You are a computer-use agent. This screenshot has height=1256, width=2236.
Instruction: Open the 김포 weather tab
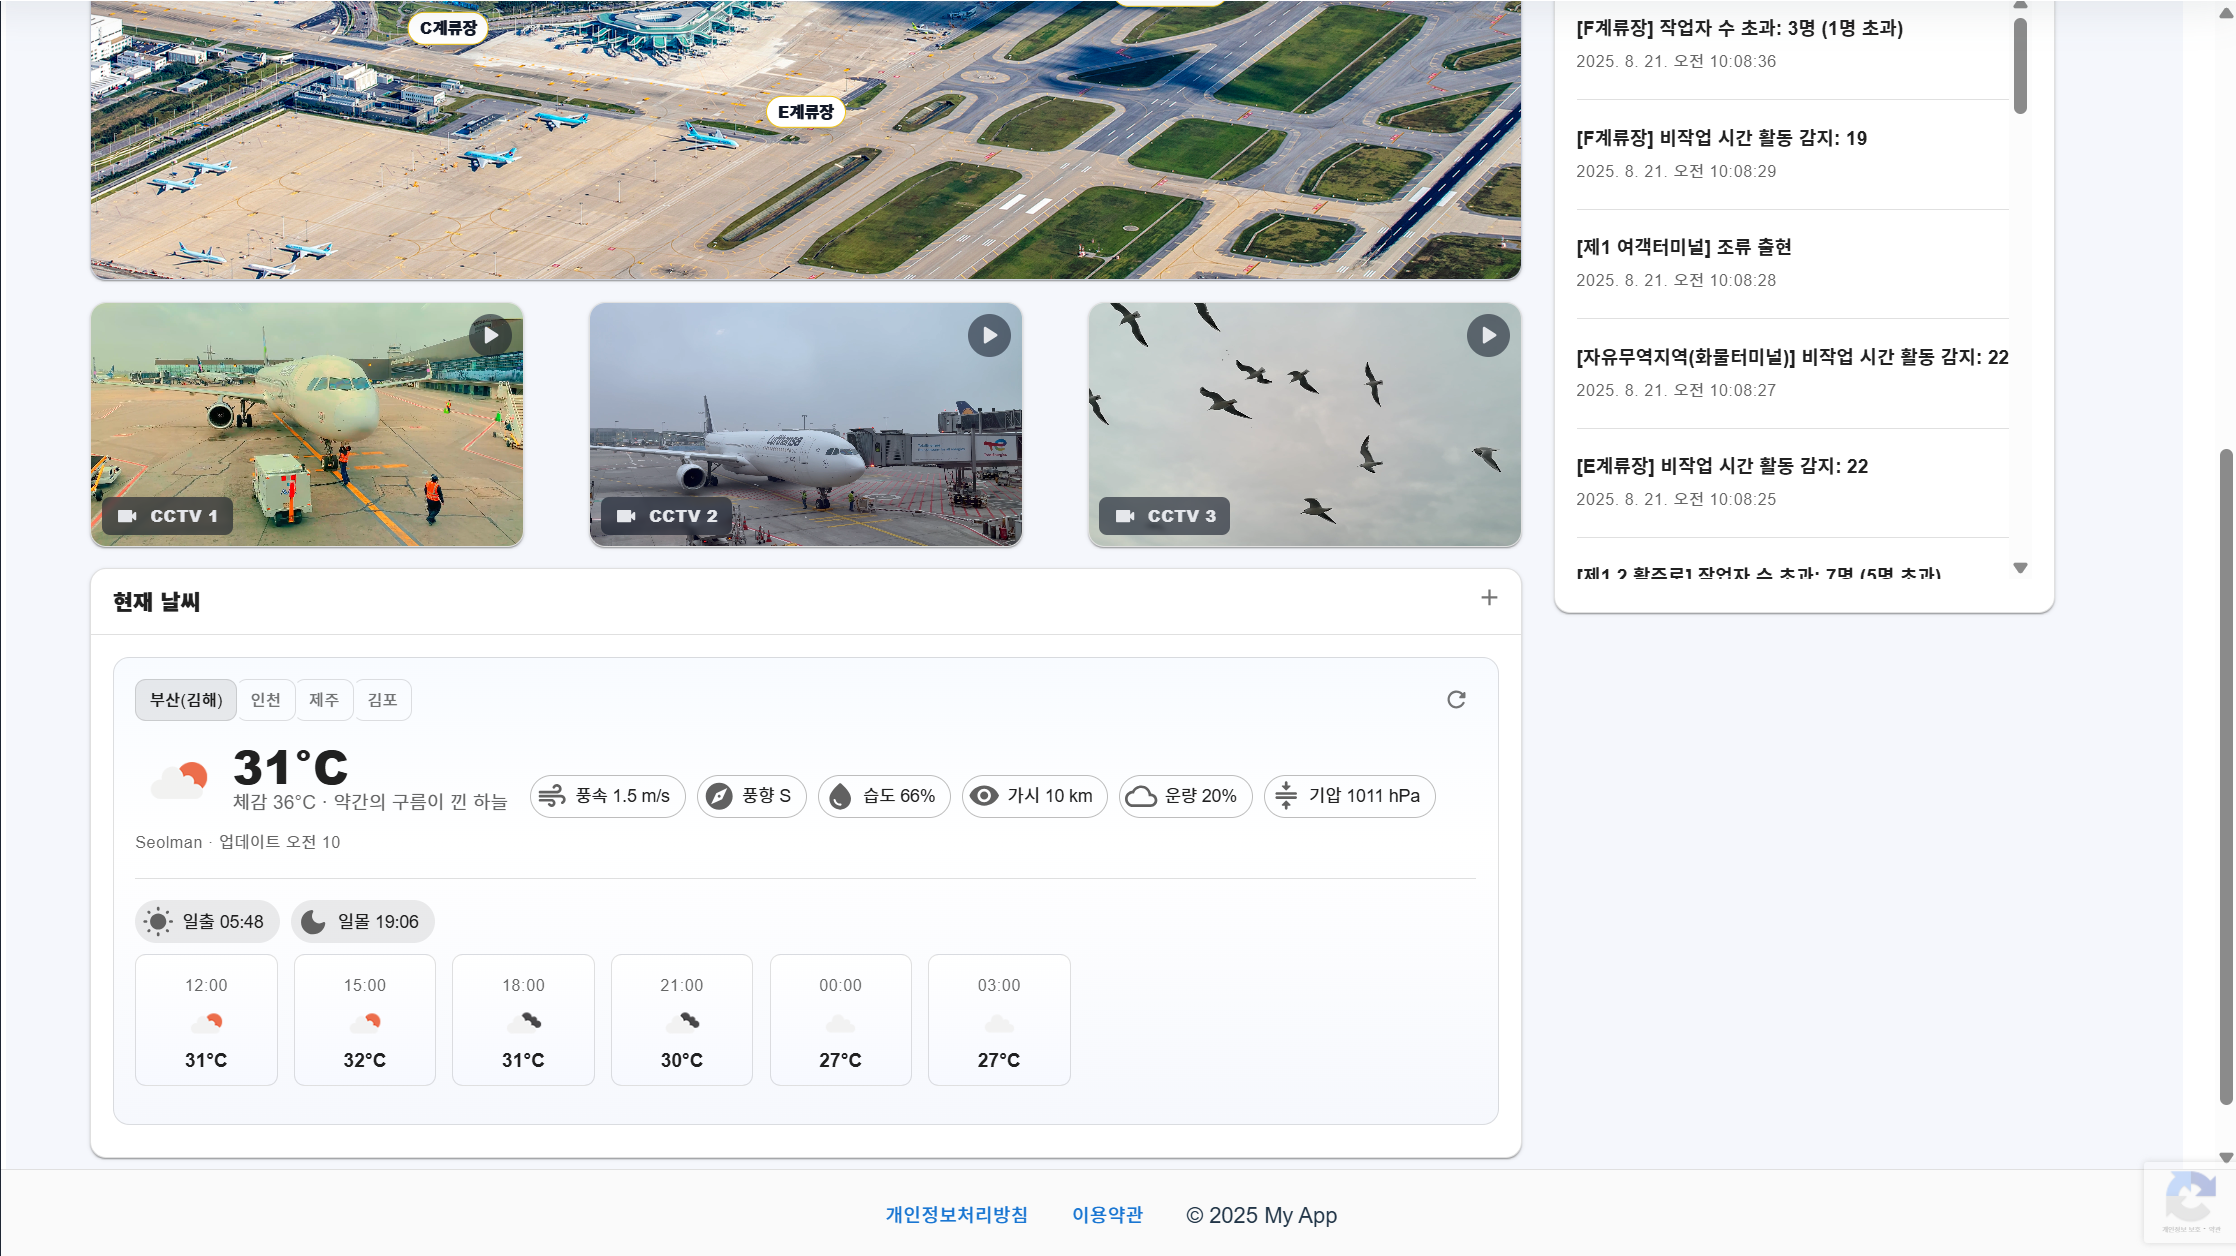382,700
